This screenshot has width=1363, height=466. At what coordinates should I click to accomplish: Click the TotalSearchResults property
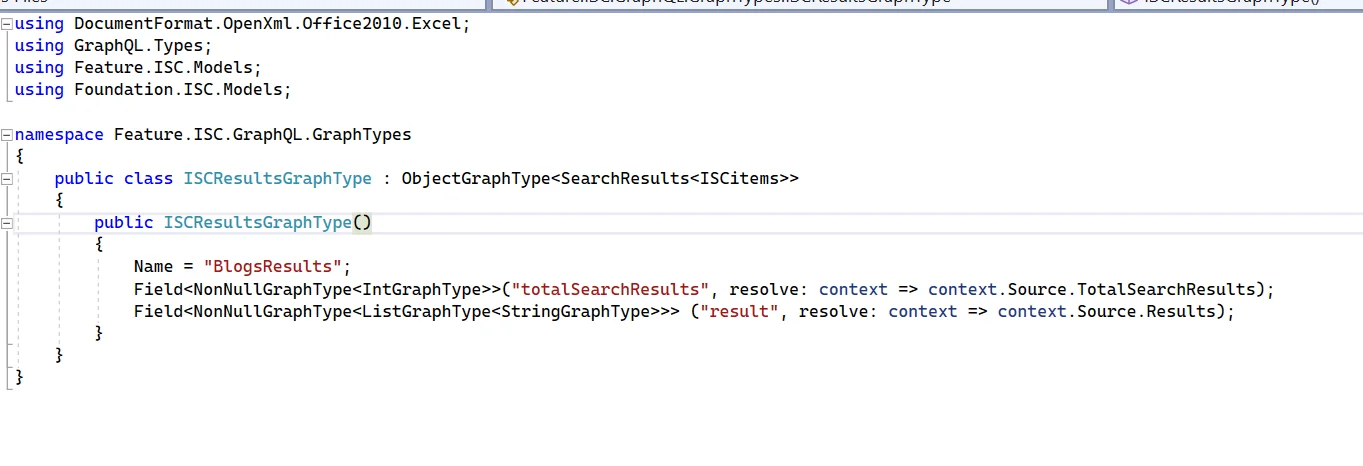click(x=1165, y=289)
